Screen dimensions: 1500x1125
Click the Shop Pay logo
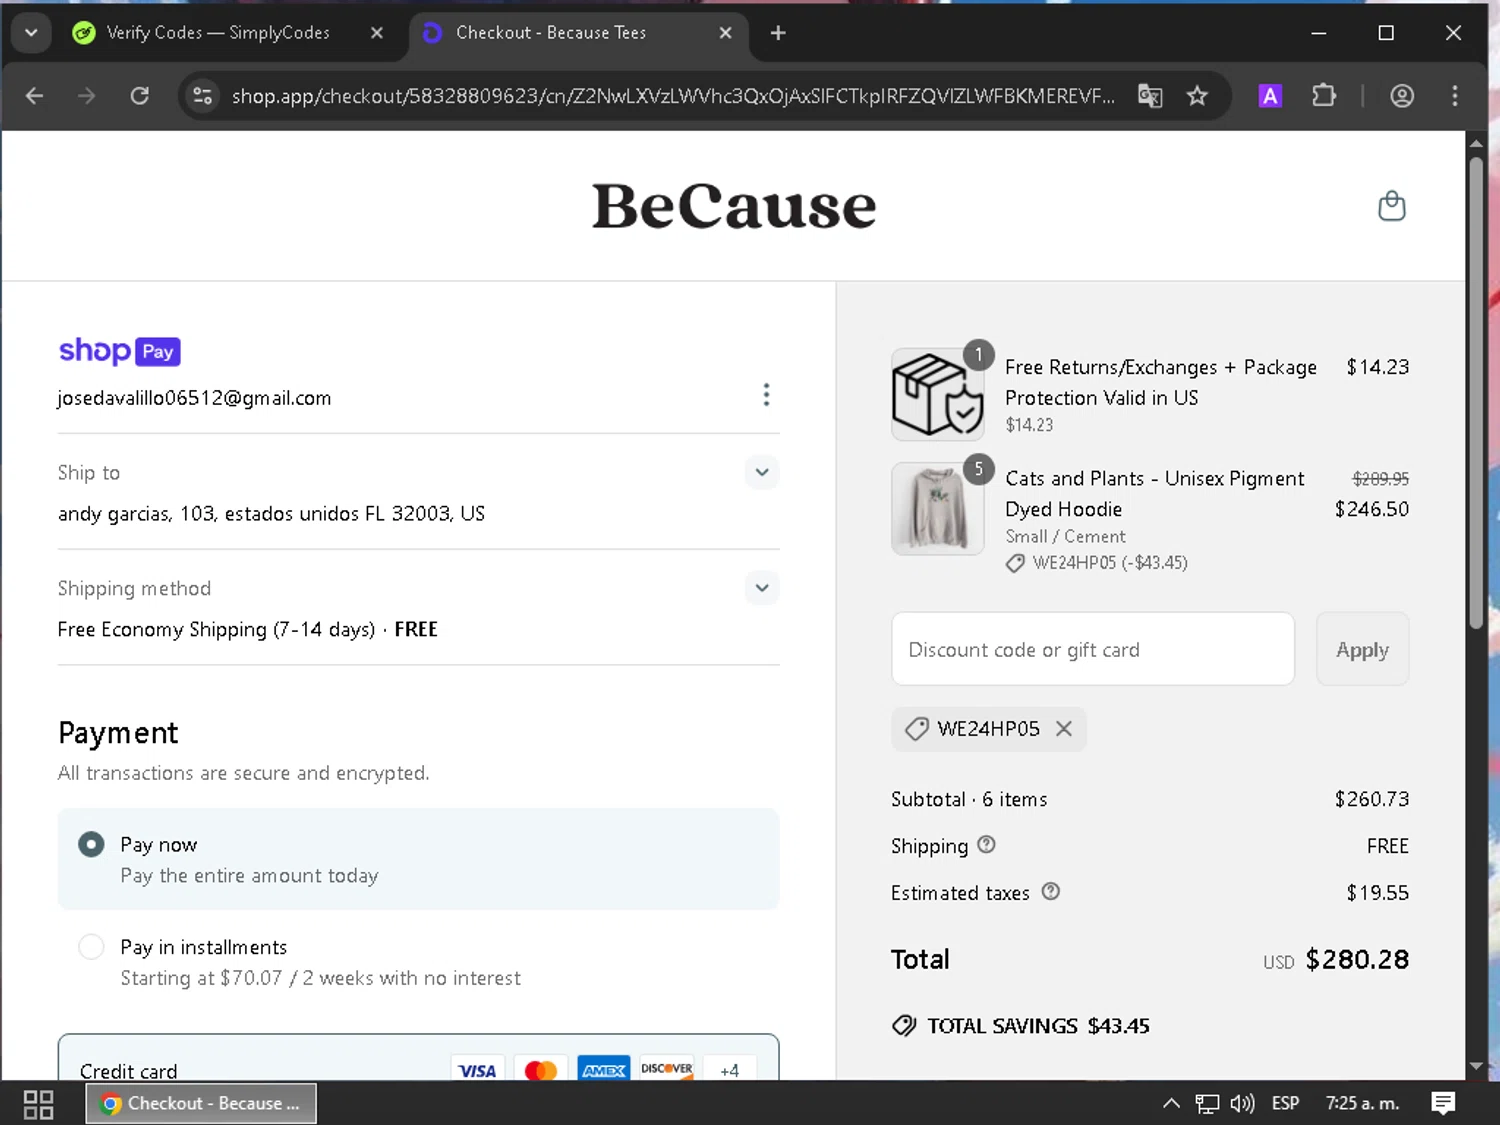click(119, 351)
